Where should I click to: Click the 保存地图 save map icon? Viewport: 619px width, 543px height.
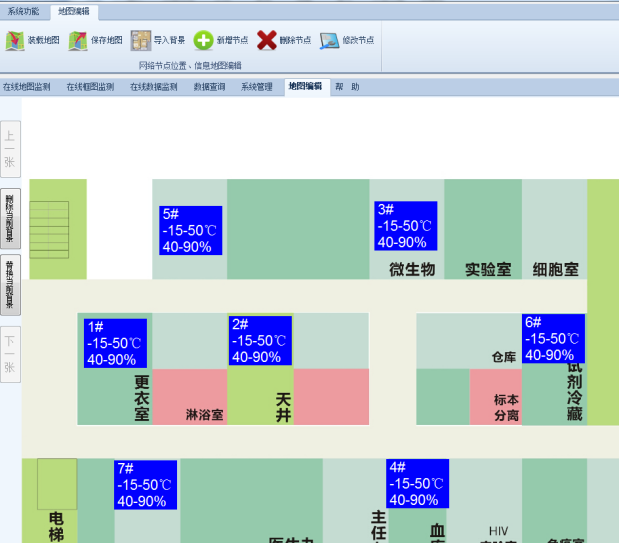coord(78,40)
